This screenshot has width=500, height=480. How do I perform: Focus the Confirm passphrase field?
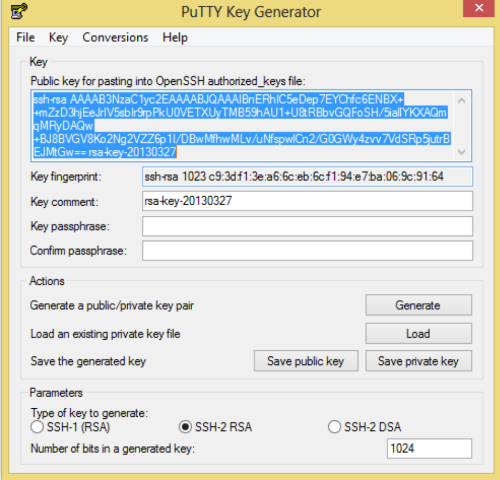tap(307, 251)
